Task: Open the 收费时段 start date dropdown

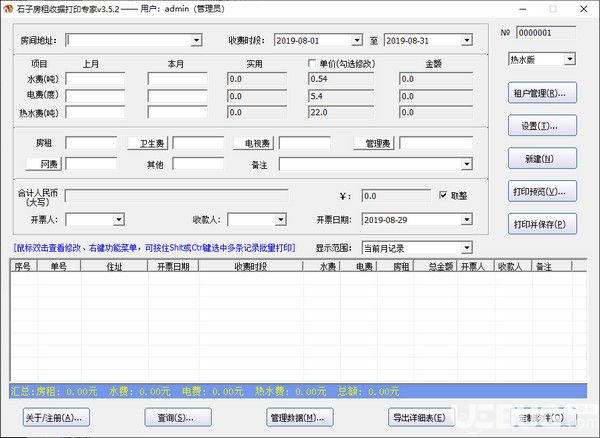Action: [x=357, y=40]
